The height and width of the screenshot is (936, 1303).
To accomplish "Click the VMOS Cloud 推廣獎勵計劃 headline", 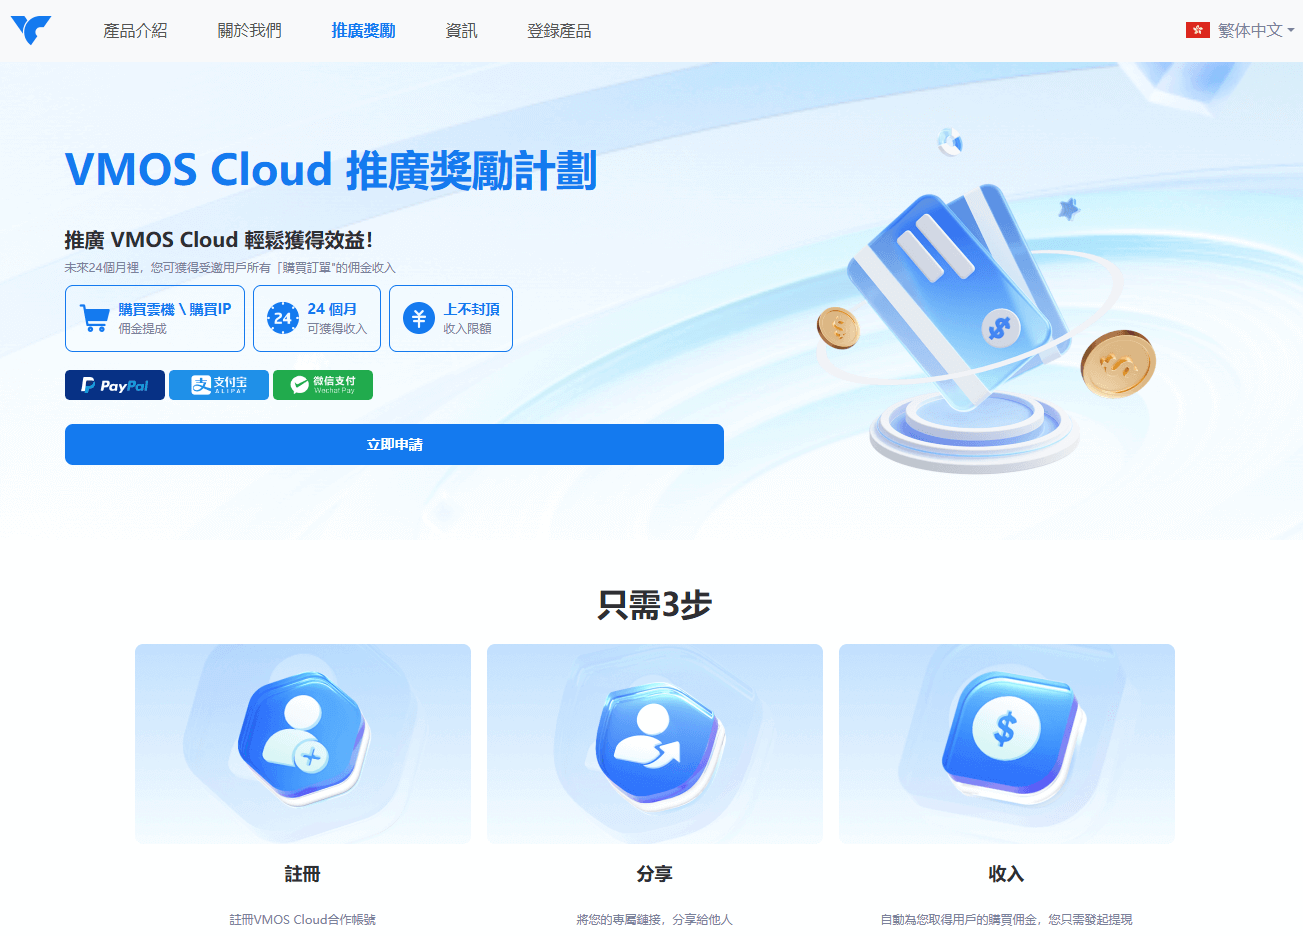I will [331, 170].
